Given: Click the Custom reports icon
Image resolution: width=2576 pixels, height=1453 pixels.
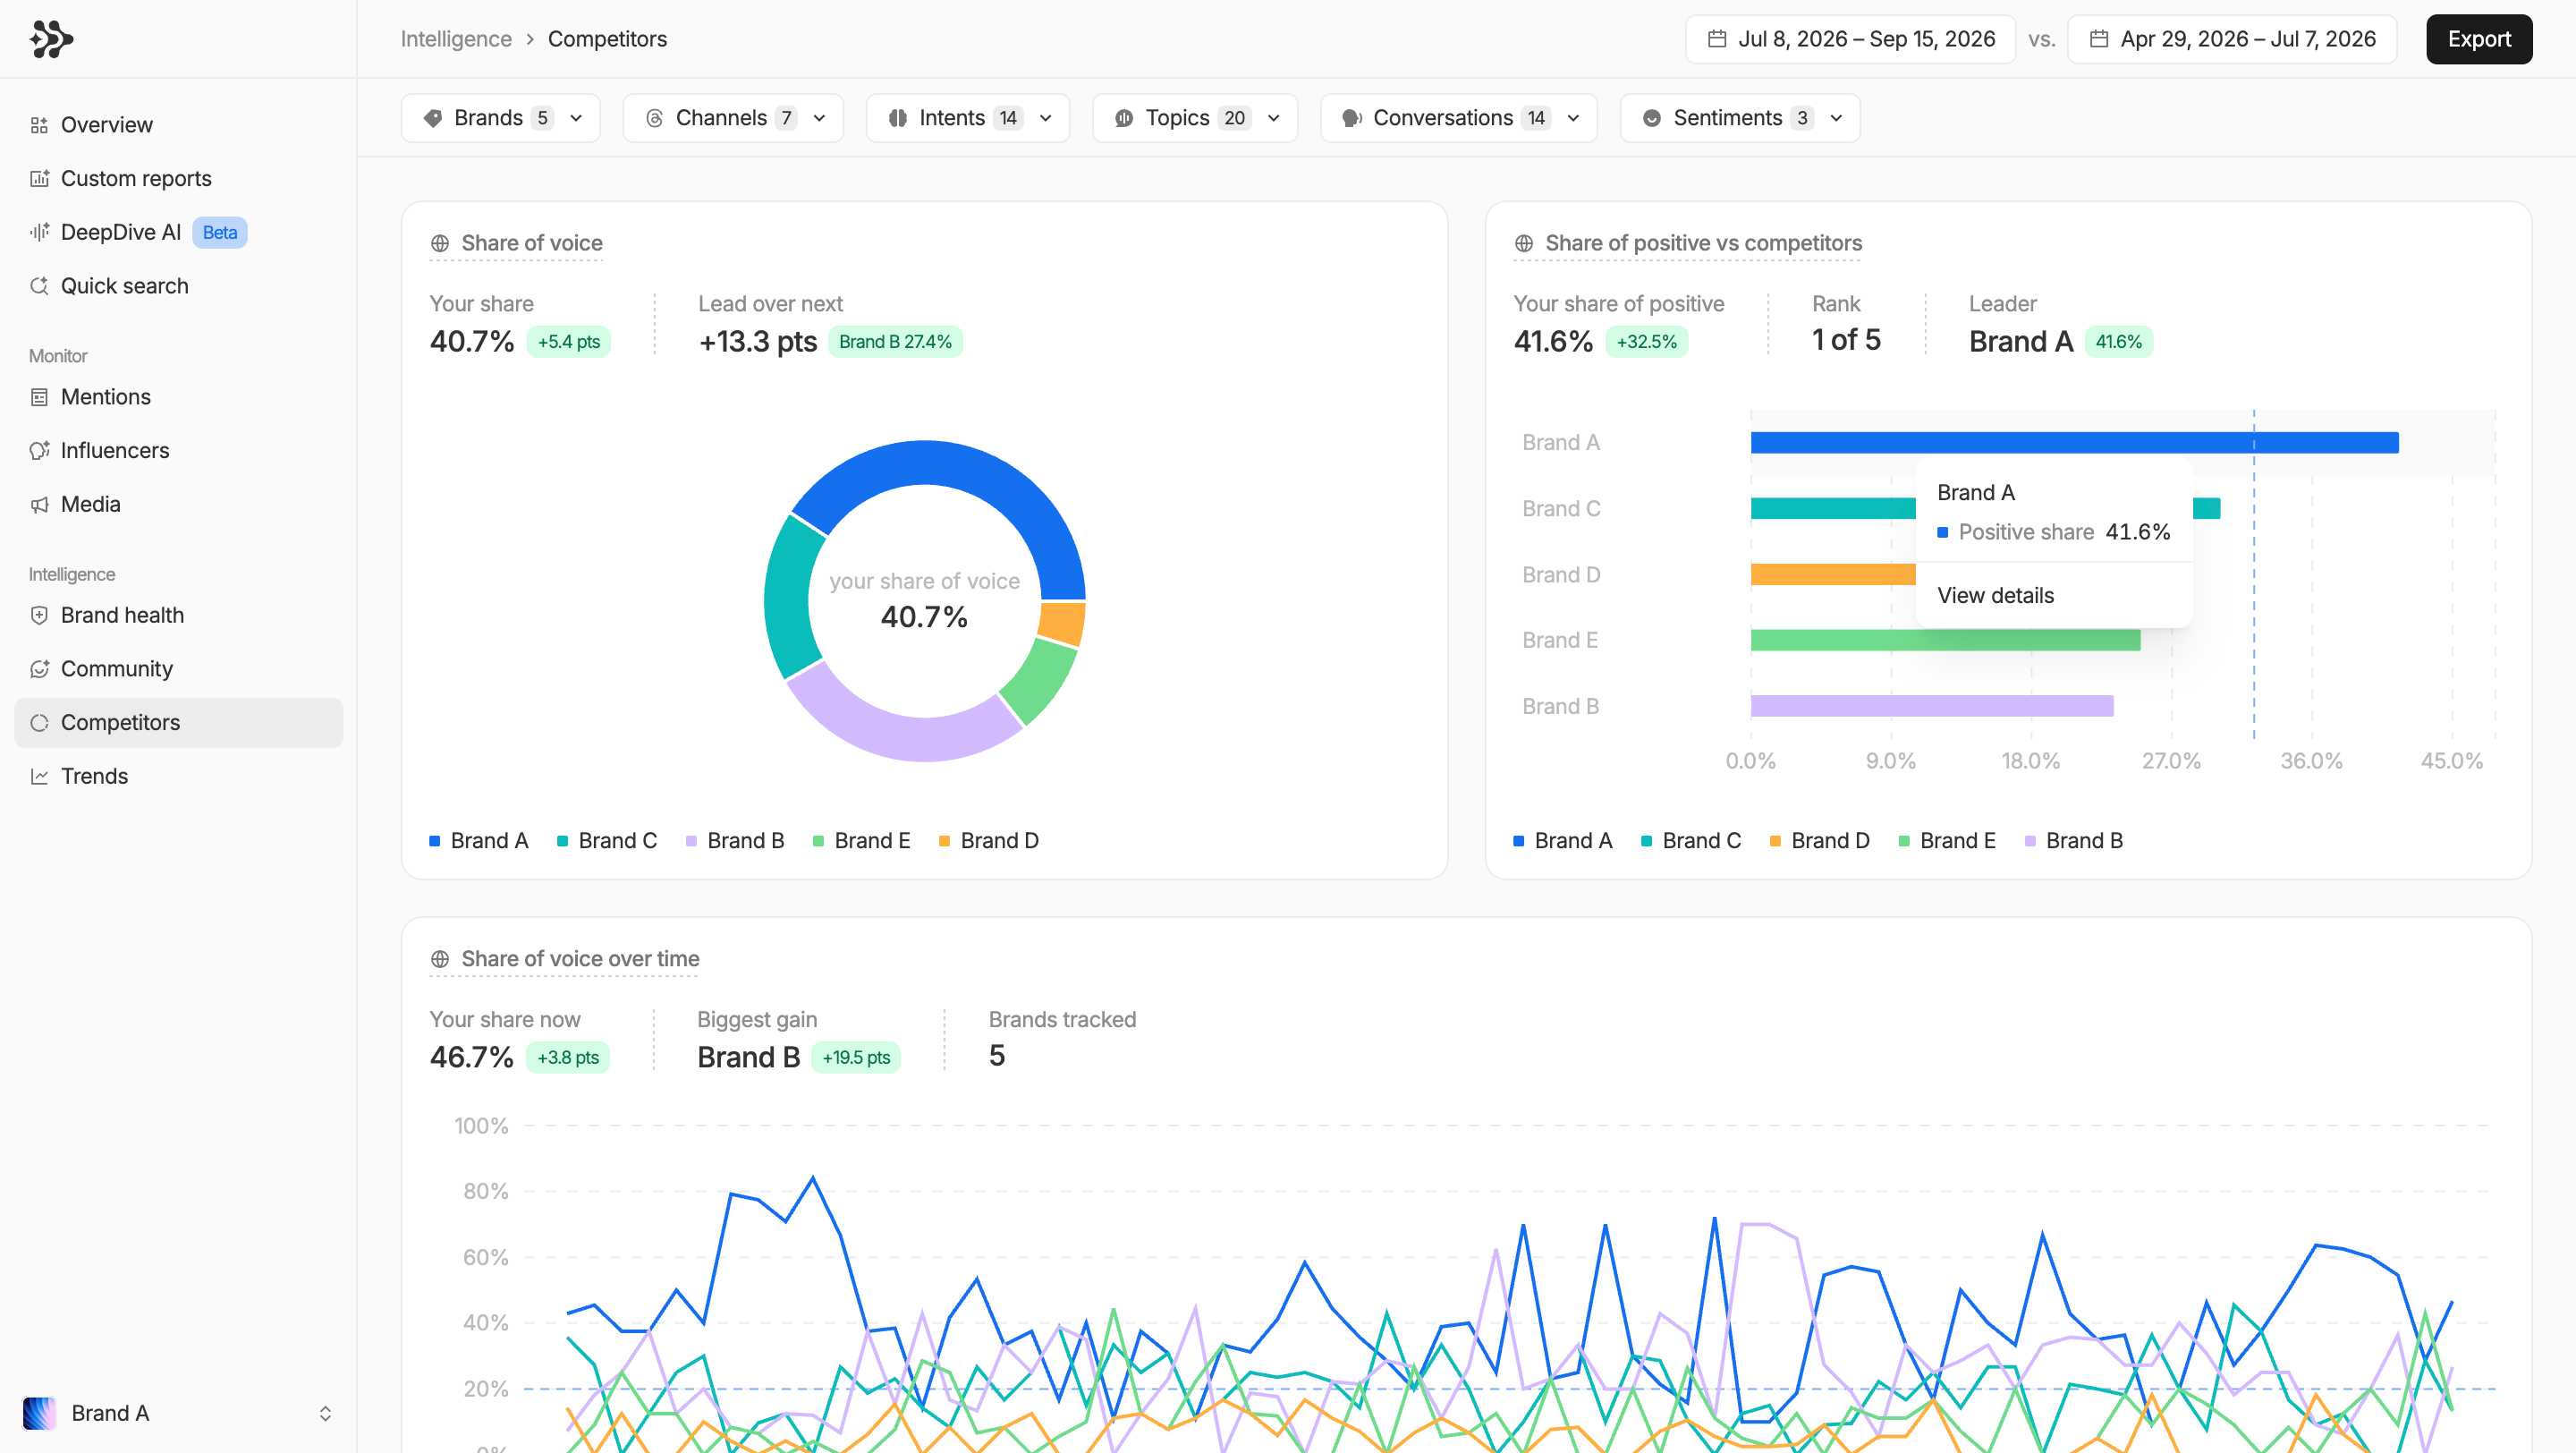Looking at the screenshot, I should pos(39,179).
